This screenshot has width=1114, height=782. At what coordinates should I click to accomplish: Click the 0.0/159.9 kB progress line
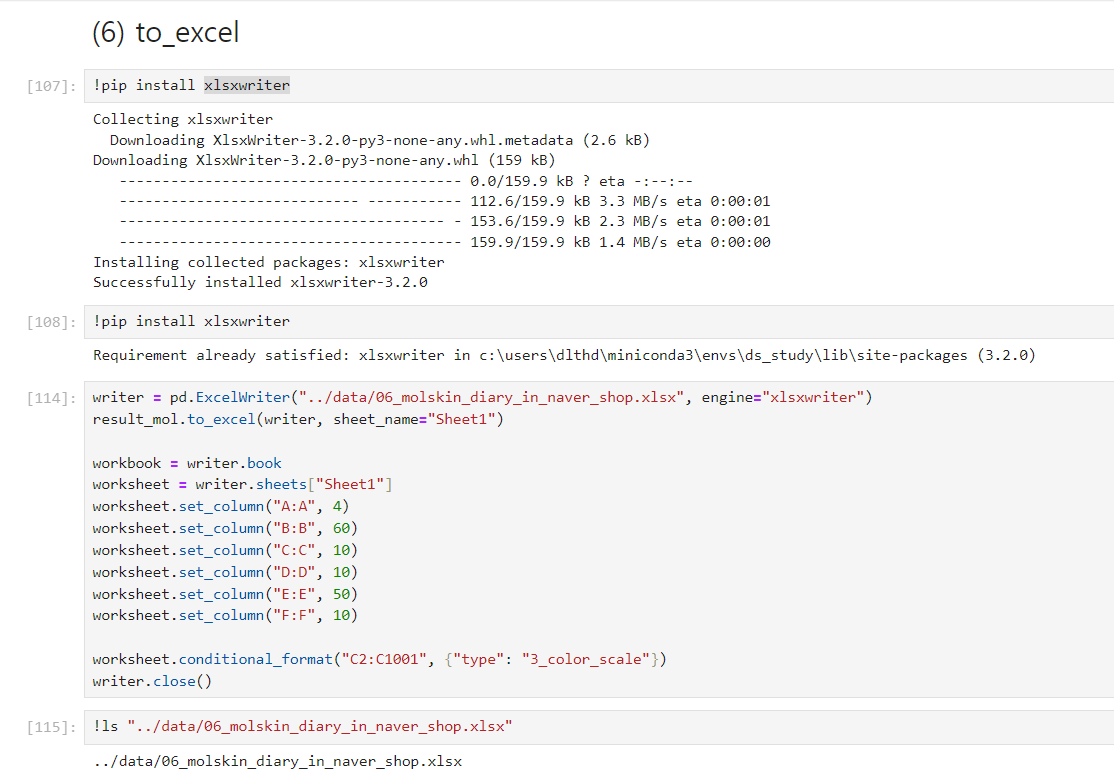click(x=406, y=181)
